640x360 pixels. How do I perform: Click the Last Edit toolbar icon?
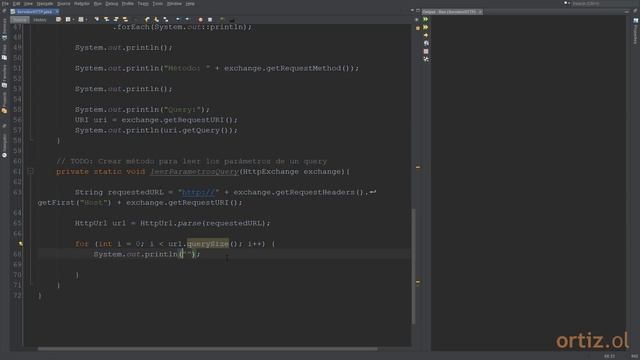58,19
